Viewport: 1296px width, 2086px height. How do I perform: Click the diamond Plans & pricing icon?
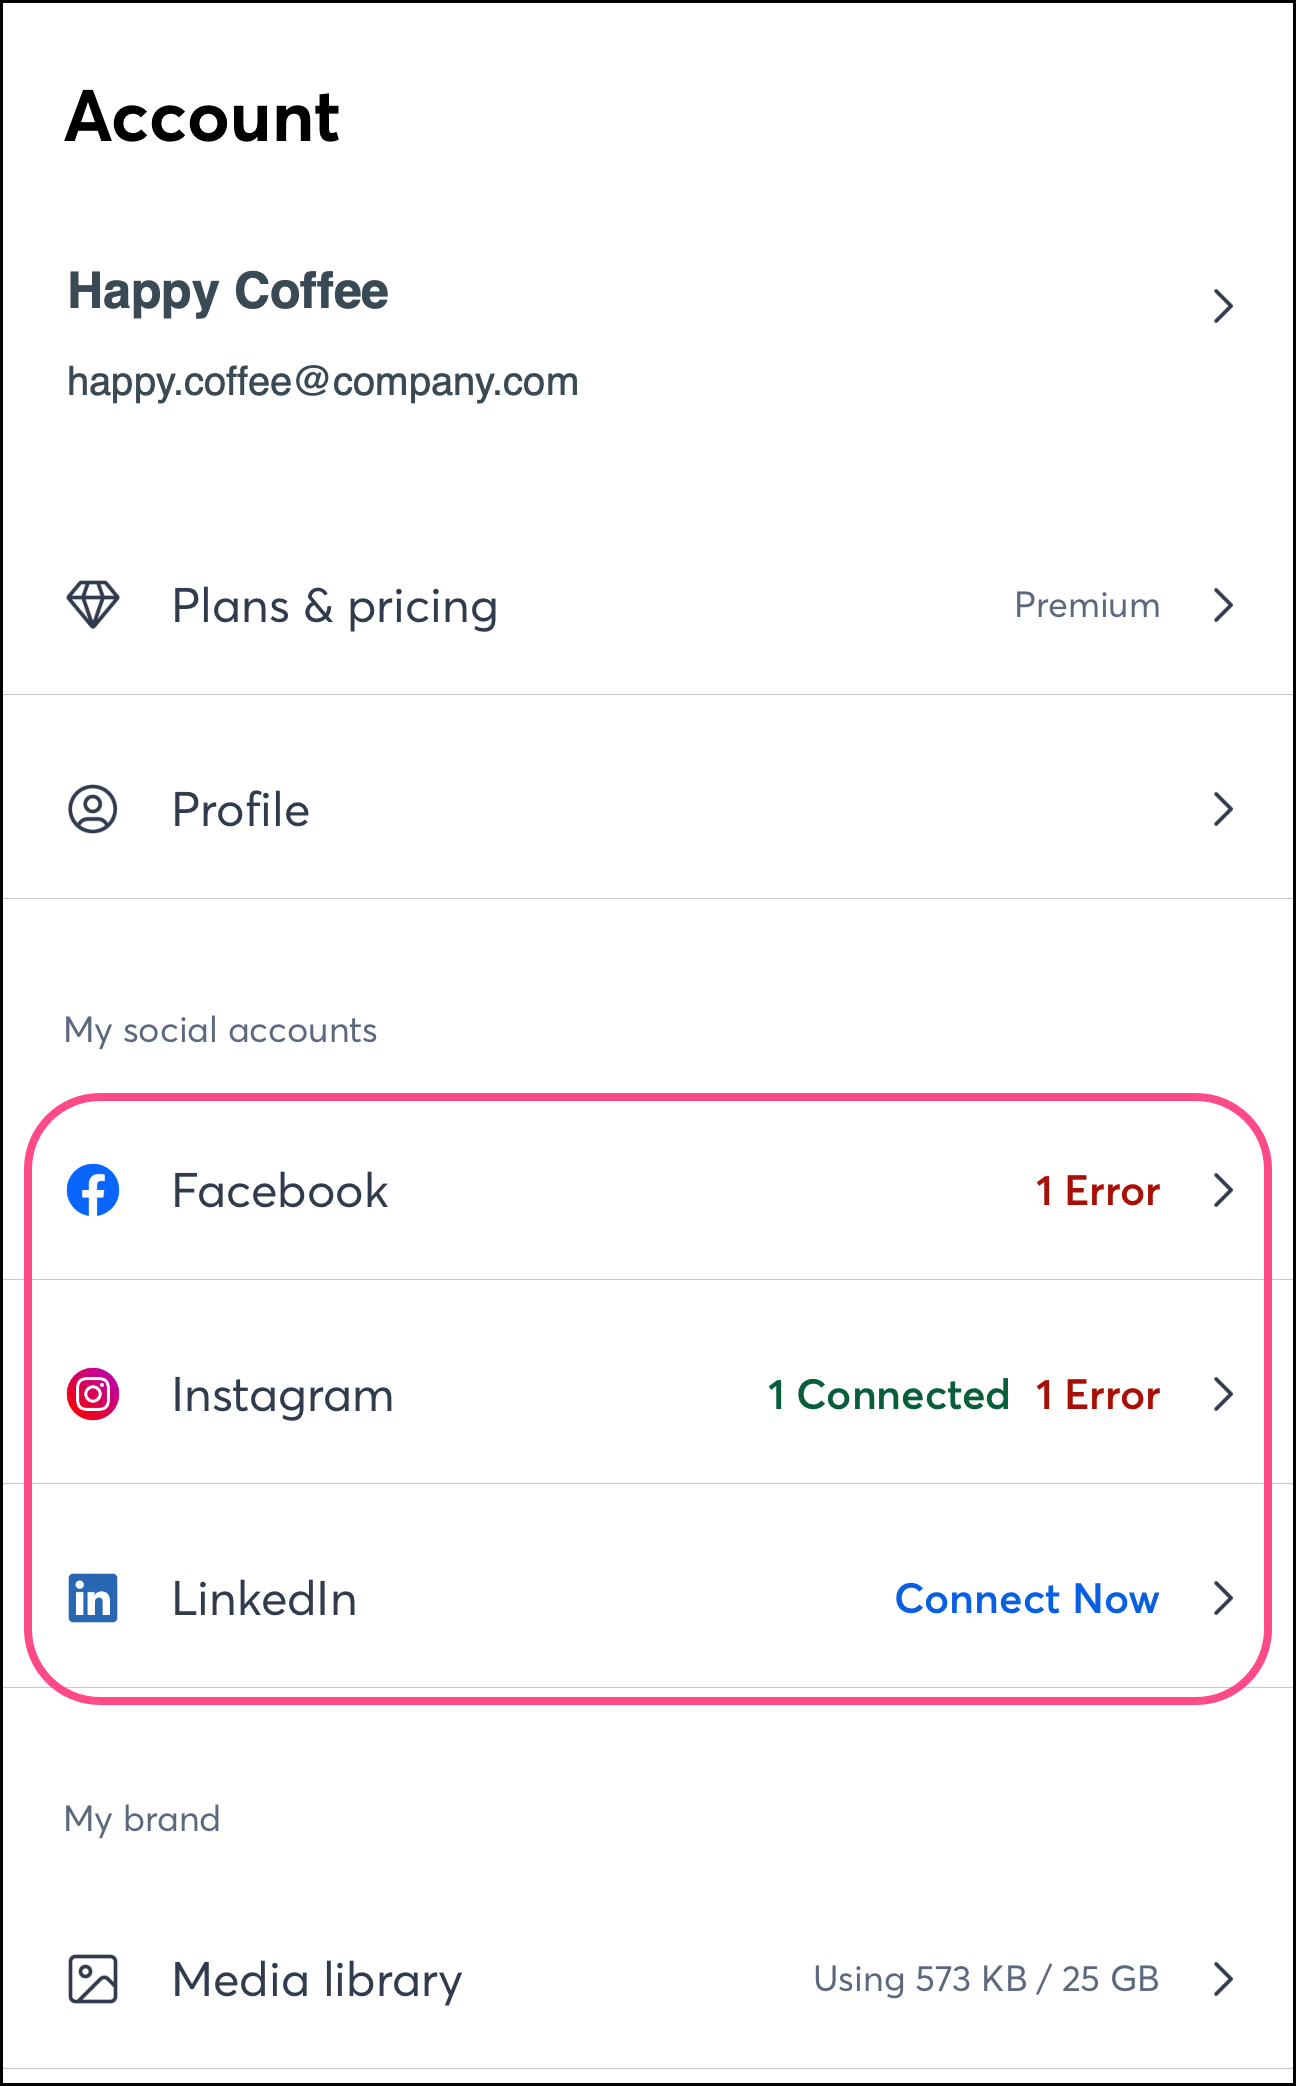93,605
